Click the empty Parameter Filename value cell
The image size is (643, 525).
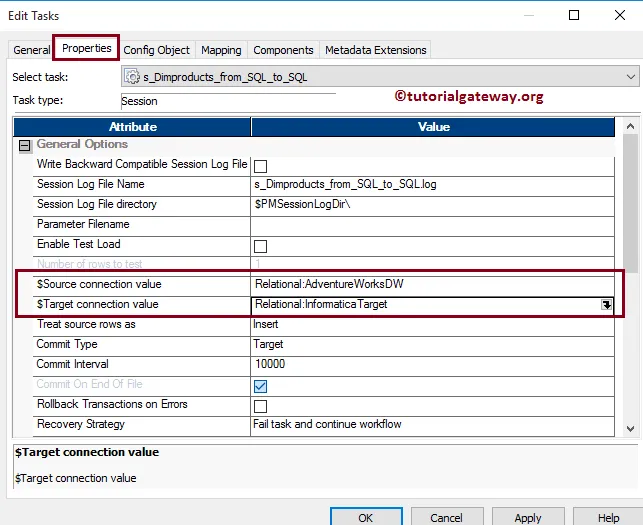[x=432, y=224]
